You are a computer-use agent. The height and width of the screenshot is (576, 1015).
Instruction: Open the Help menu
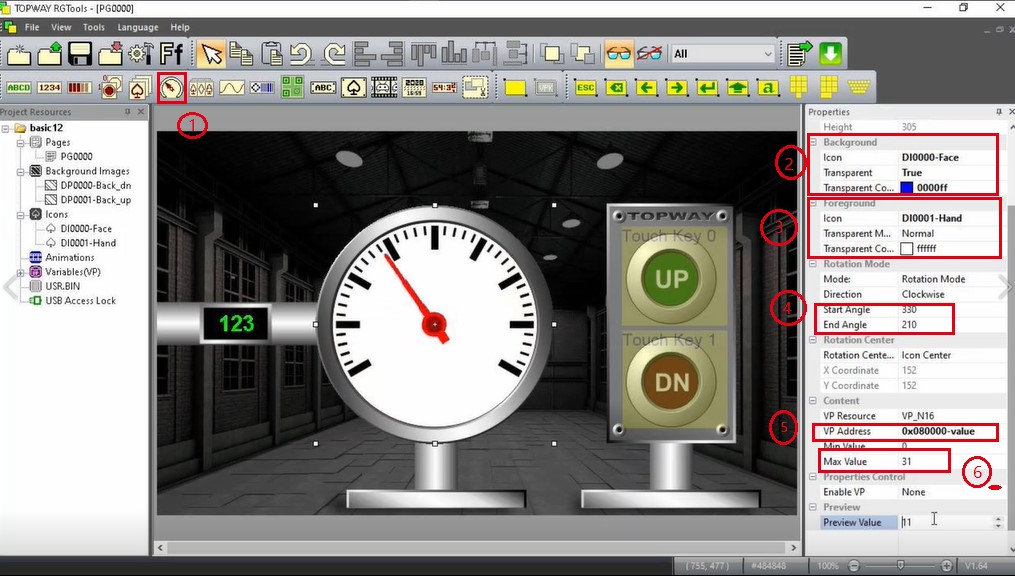click(x=180, y=27)
